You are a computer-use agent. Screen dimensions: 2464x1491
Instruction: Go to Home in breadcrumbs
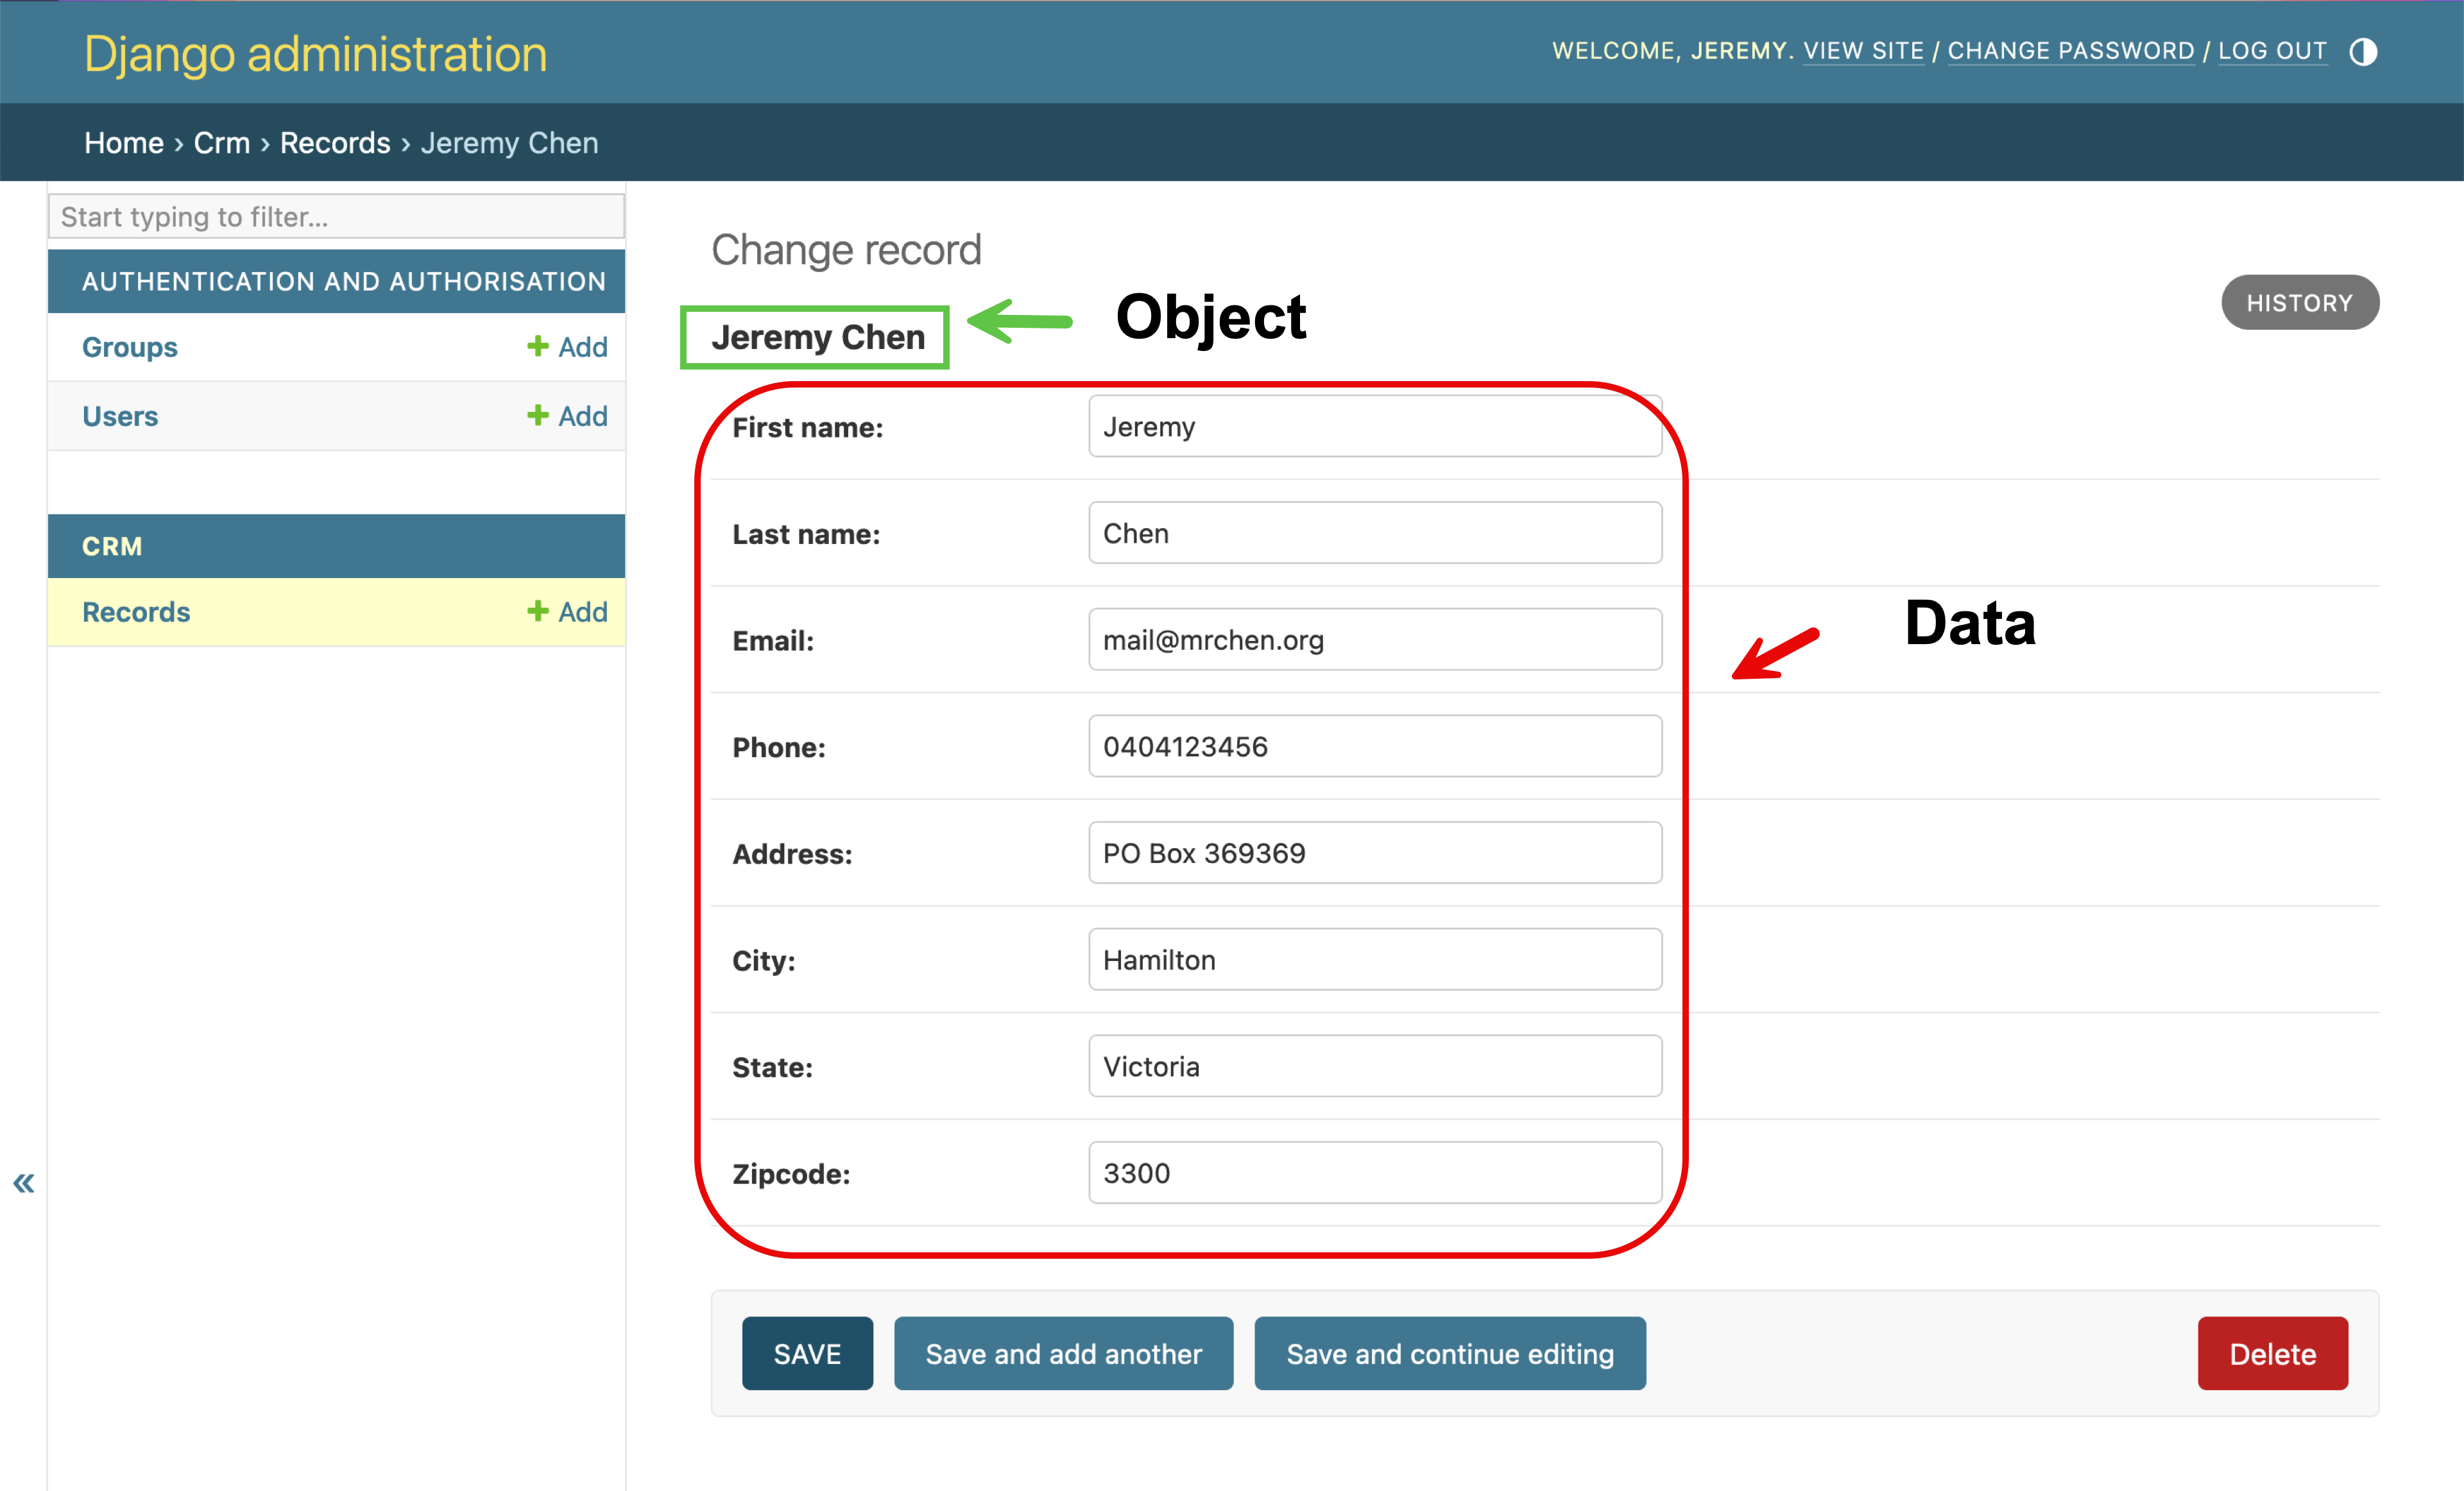(x=124, y=143)
